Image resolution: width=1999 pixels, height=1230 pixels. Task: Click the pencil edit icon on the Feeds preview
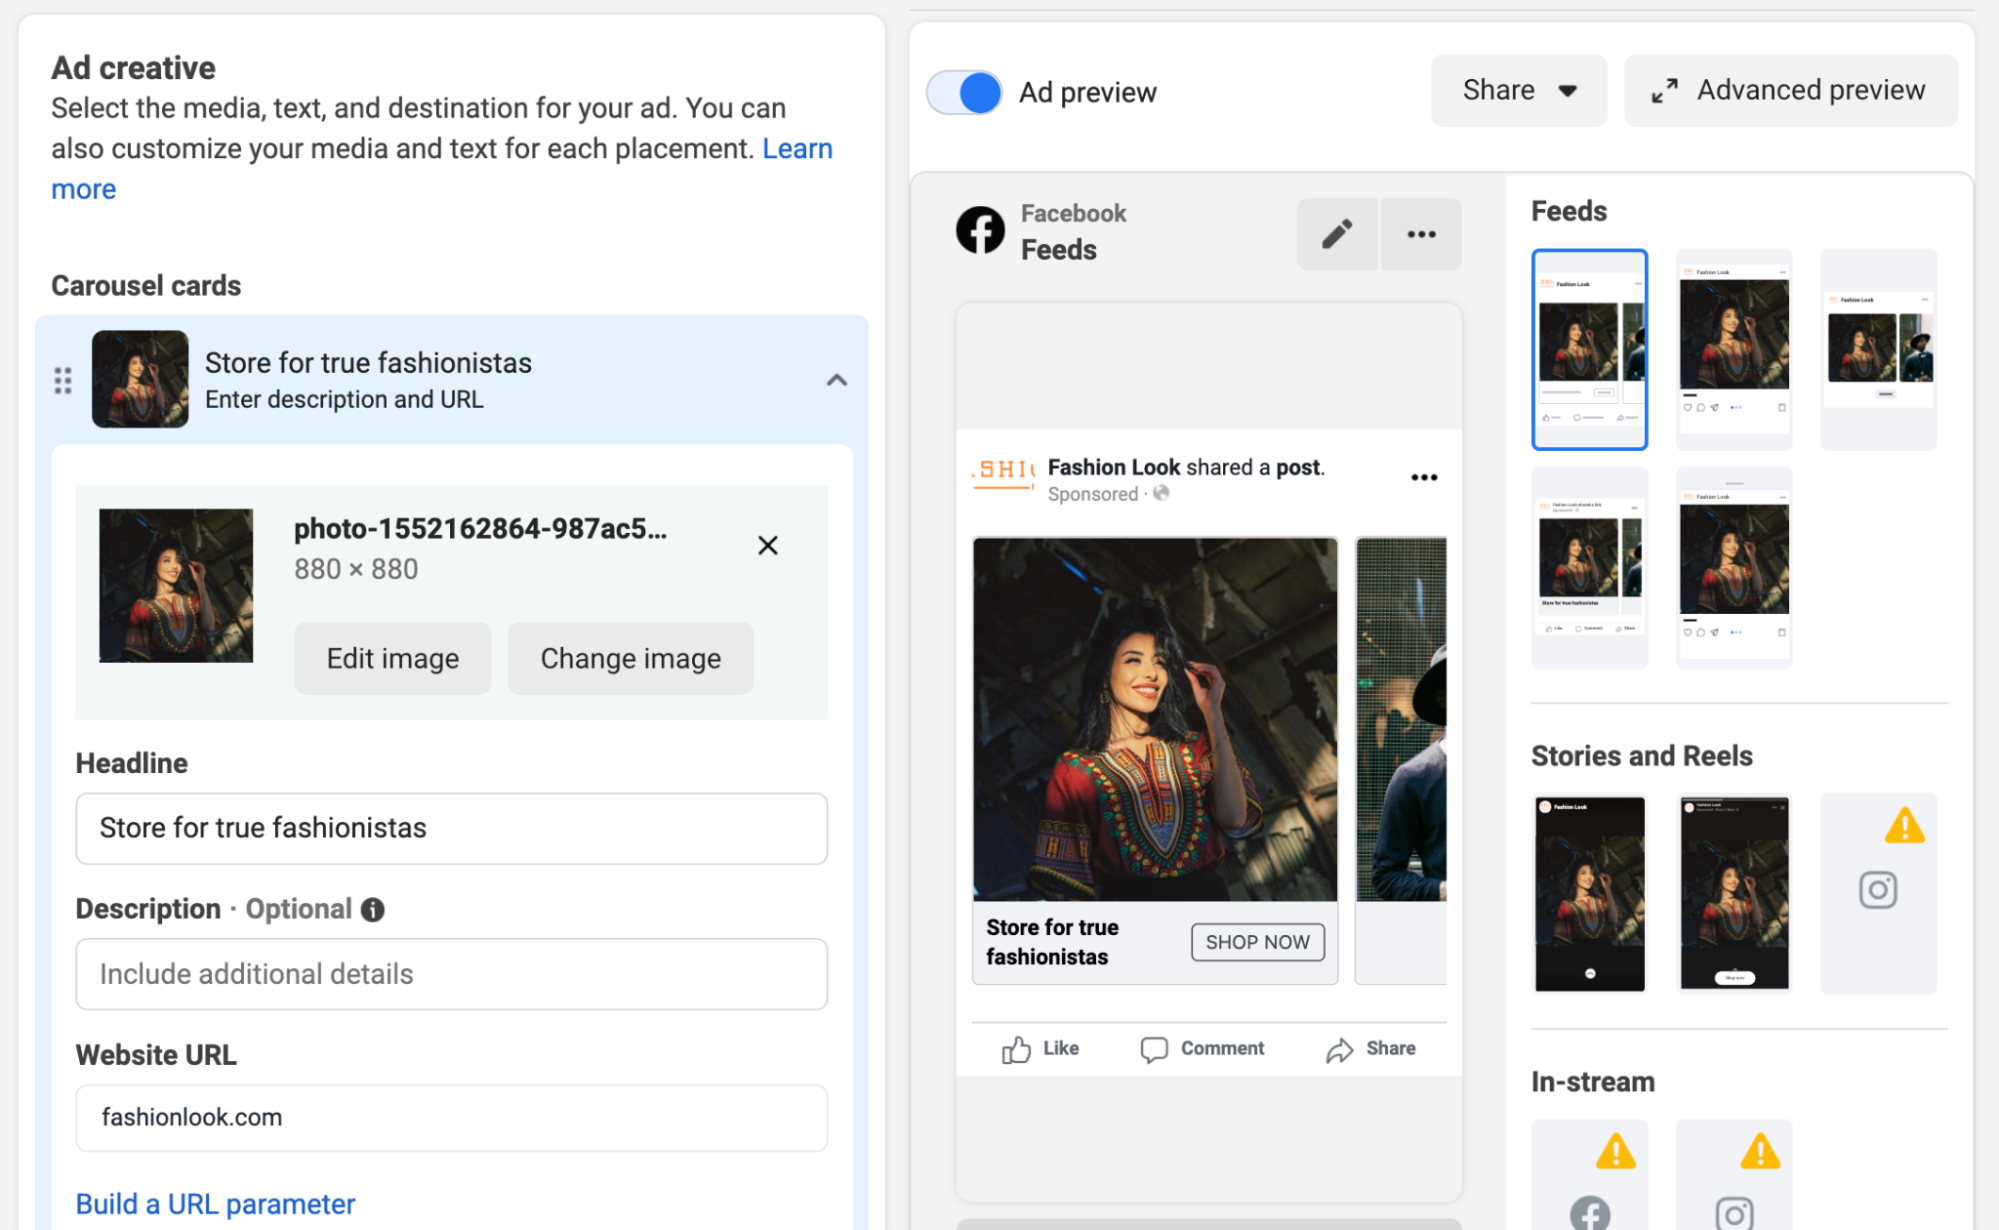pyautogui.click(x=1336, y=233)
